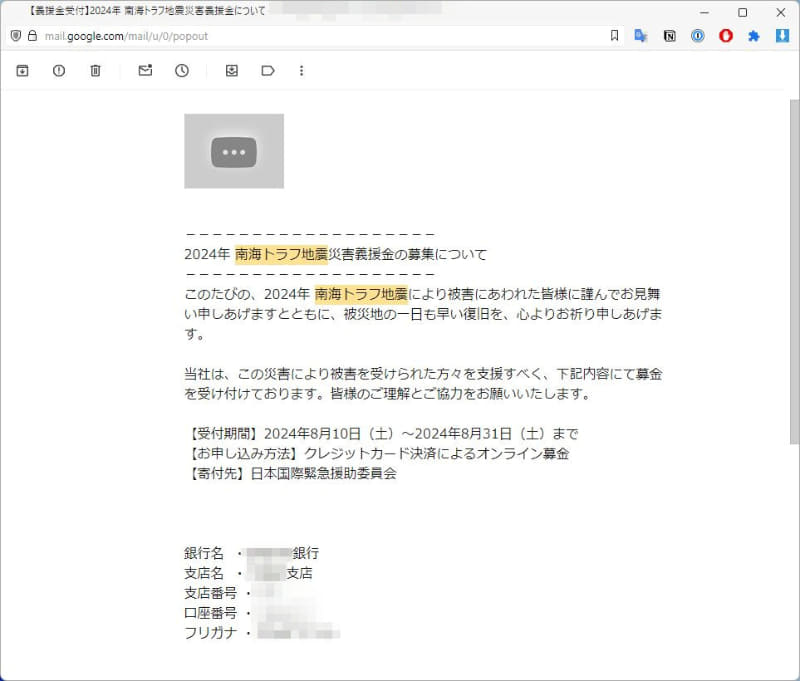Report the email as spam
800x681 pixels.
(x=59, y=71)
